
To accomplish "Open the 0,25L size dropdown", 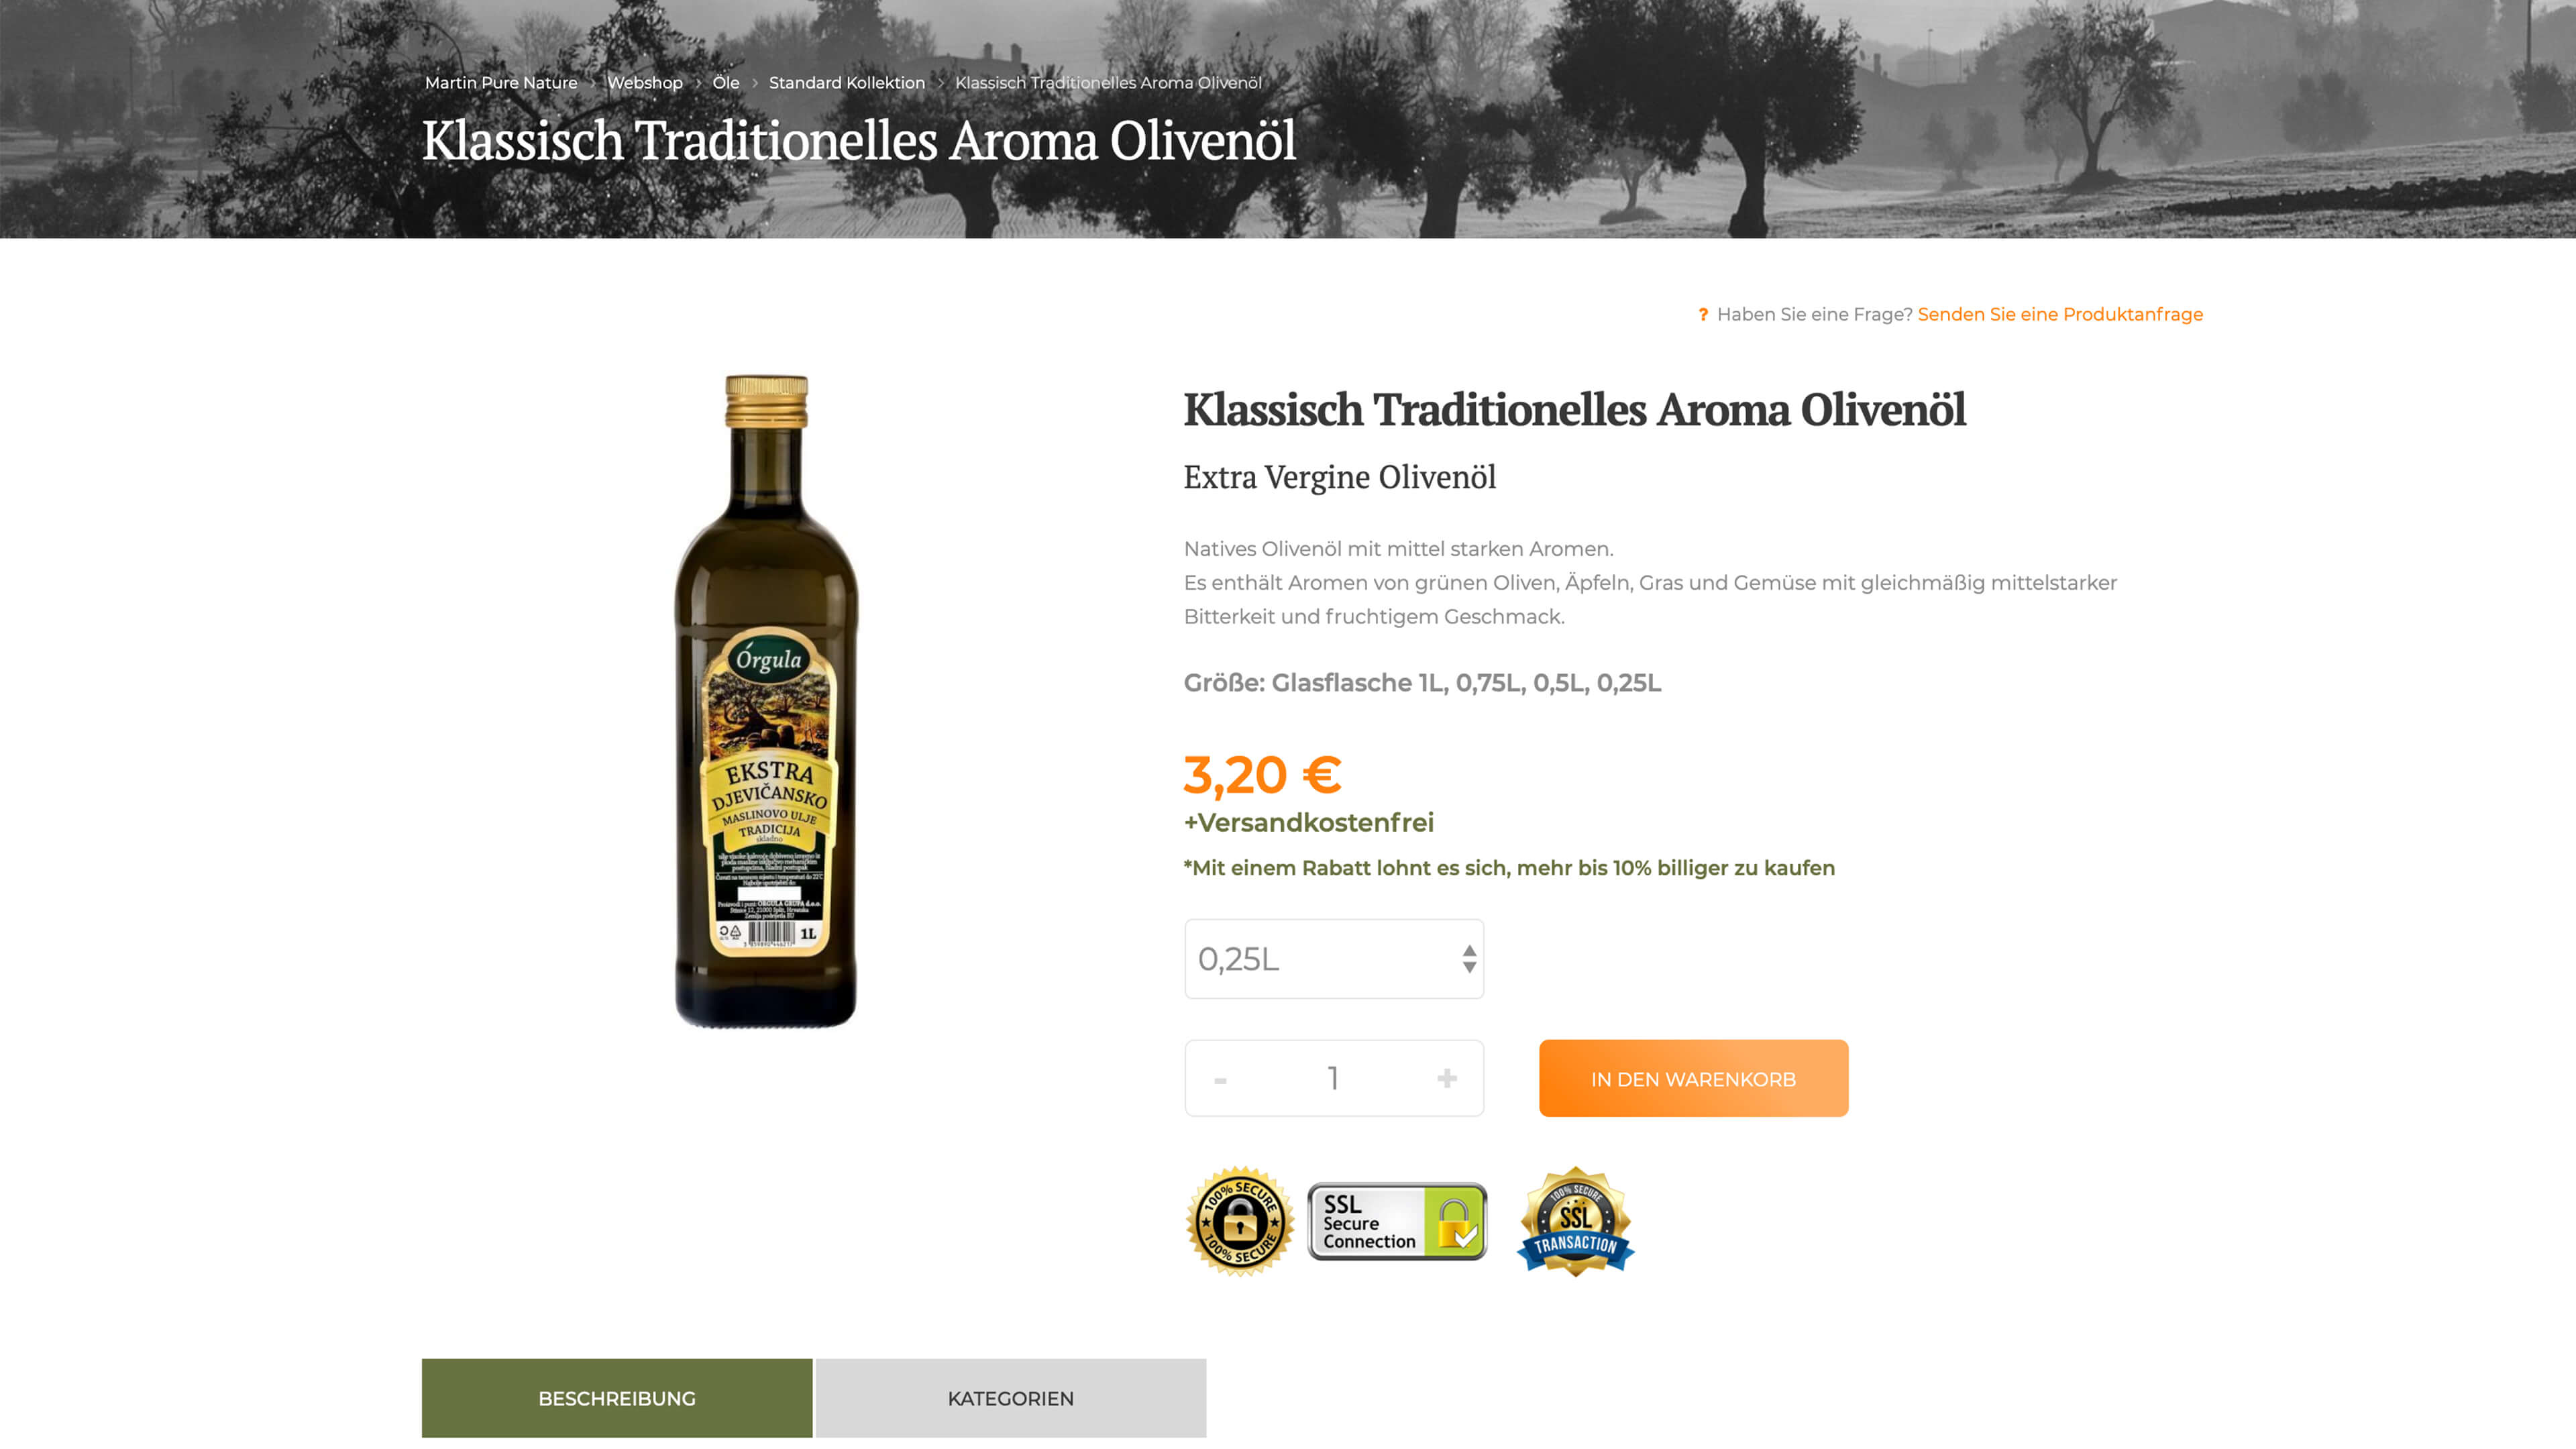I will pos(1334,959).
